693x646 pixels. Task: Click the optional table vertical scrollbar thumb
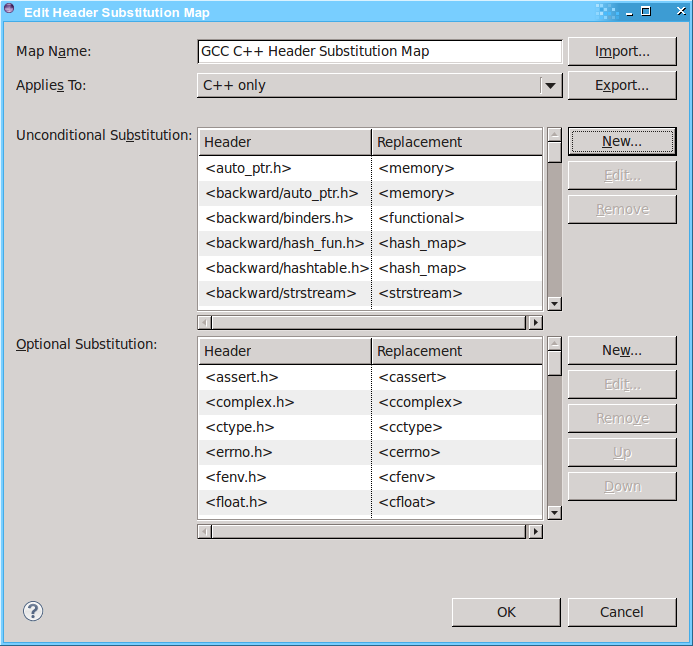click(x=554, y=364)
